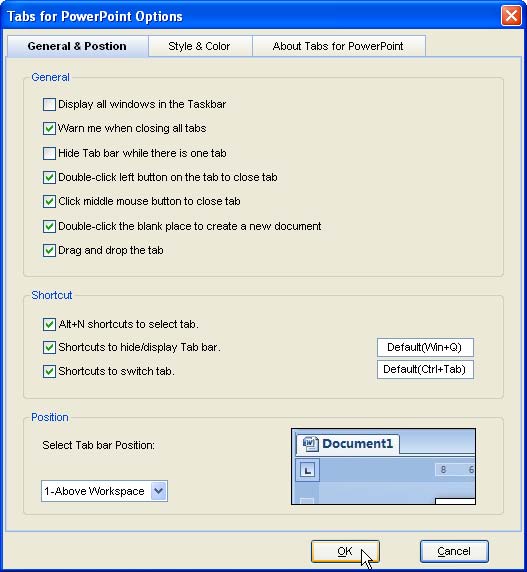Click the Default(Win+Q) shortcut field
527x572 pixels.
click(425, 347)
